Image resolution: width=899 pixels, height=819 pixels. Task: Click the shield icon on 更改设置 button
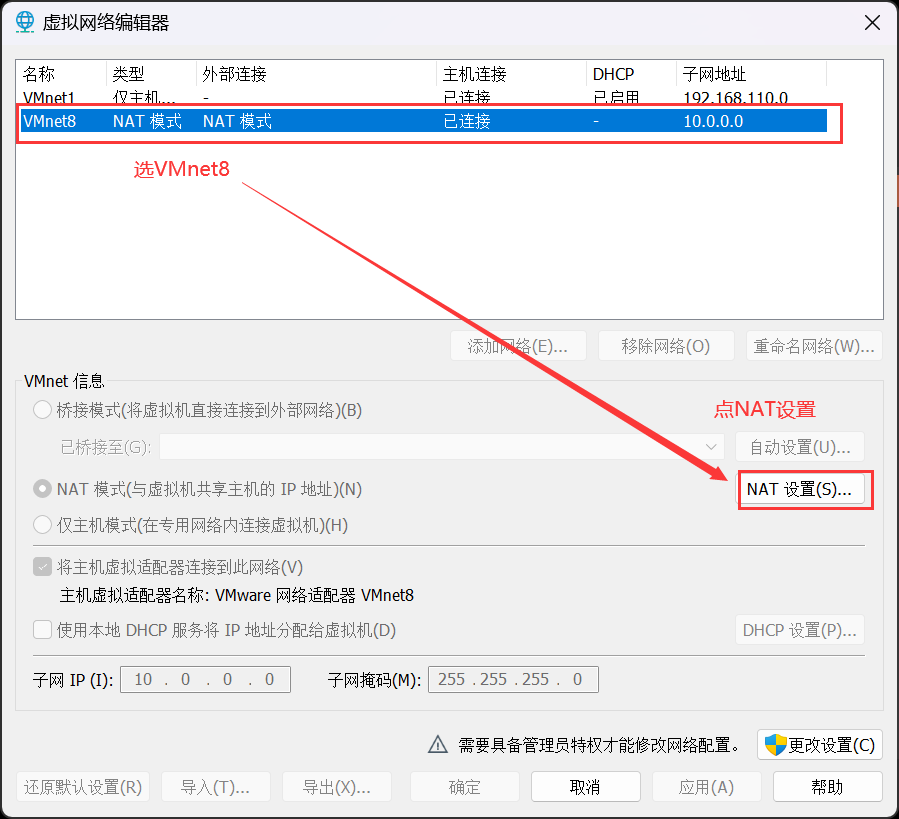(x=775, y=744)
